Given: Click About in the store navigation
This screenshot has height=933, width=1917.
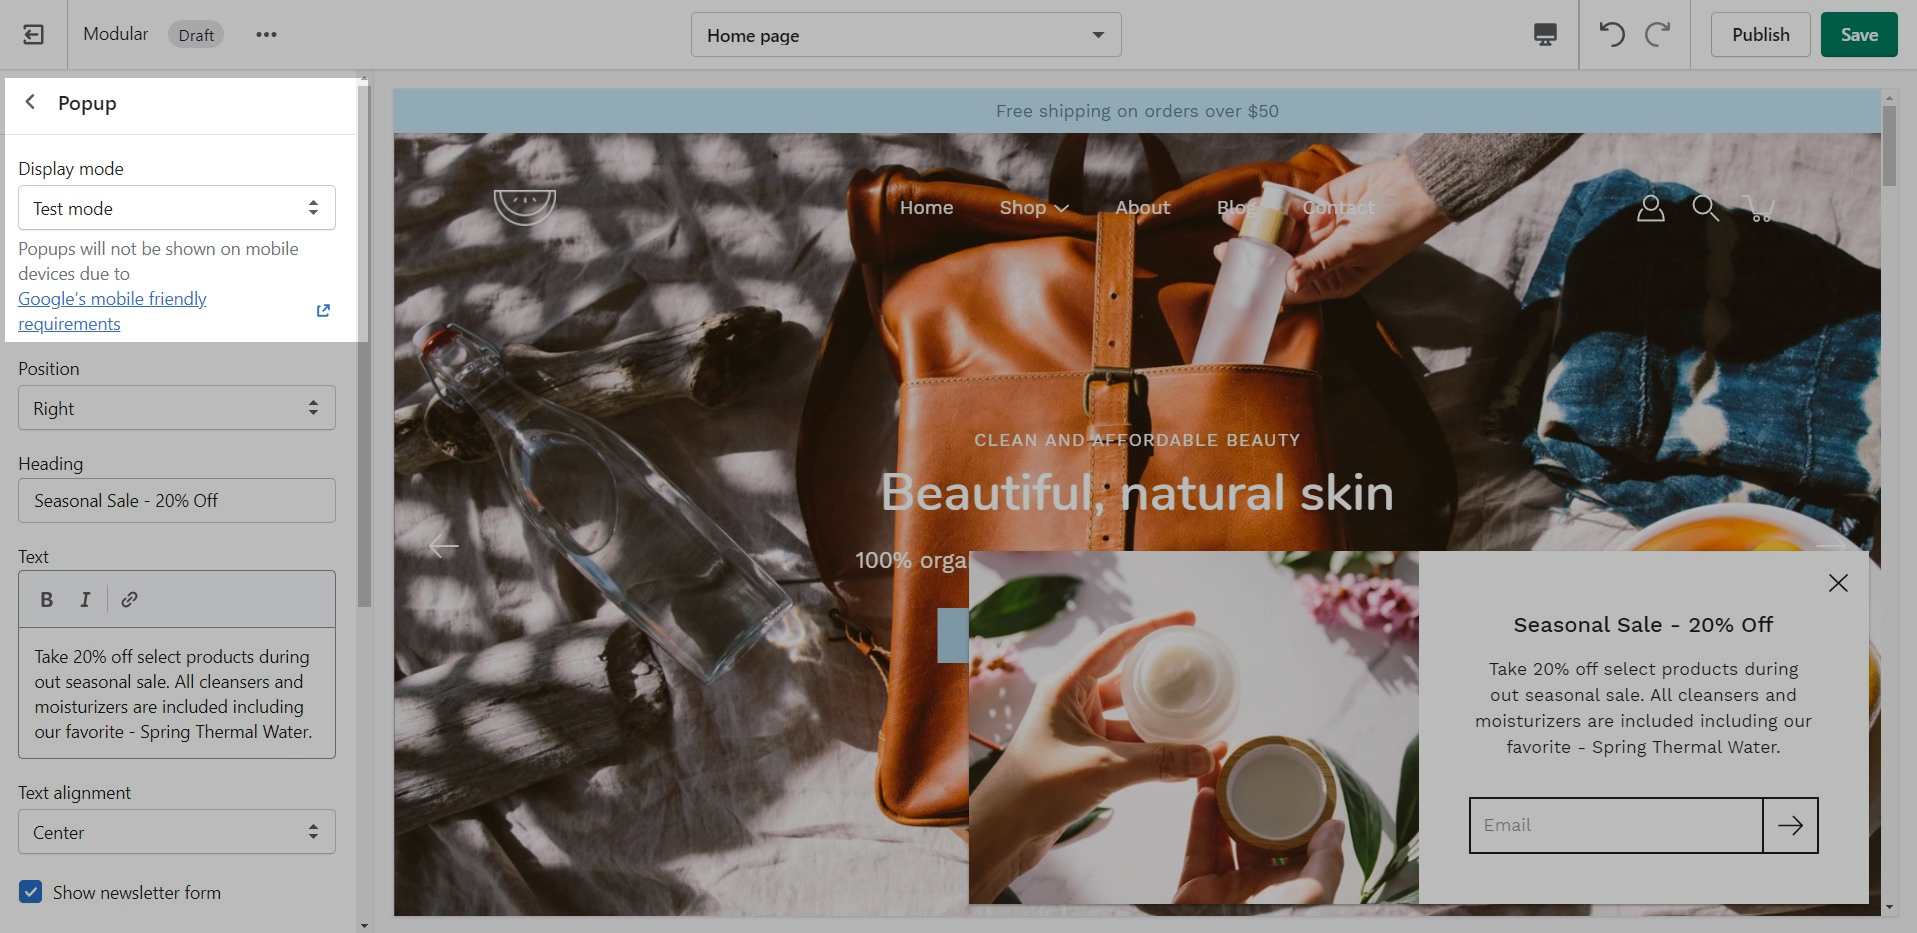Looking at the screenshot, I should (x=1142, y=208).
